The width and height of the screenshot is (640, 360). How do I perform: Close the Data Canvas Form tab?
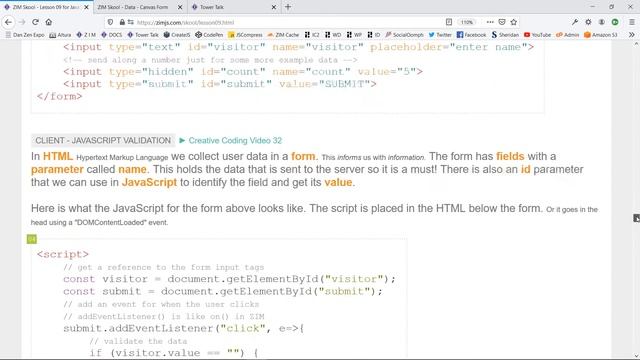coord(180,7)
